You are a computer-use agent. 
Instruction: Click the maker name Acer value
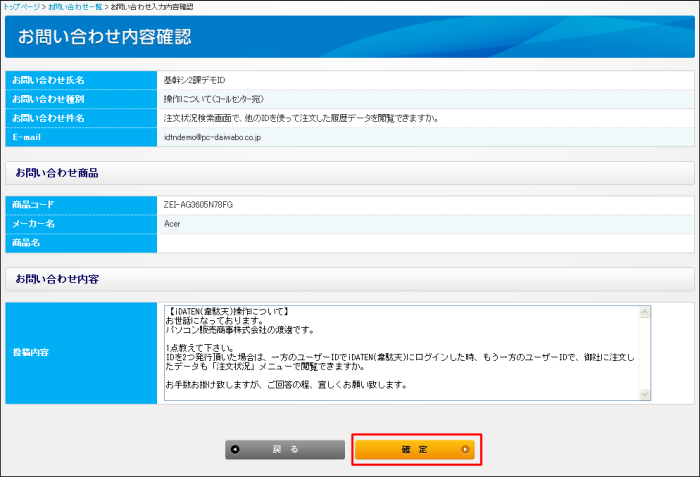(x=172, y=223)
